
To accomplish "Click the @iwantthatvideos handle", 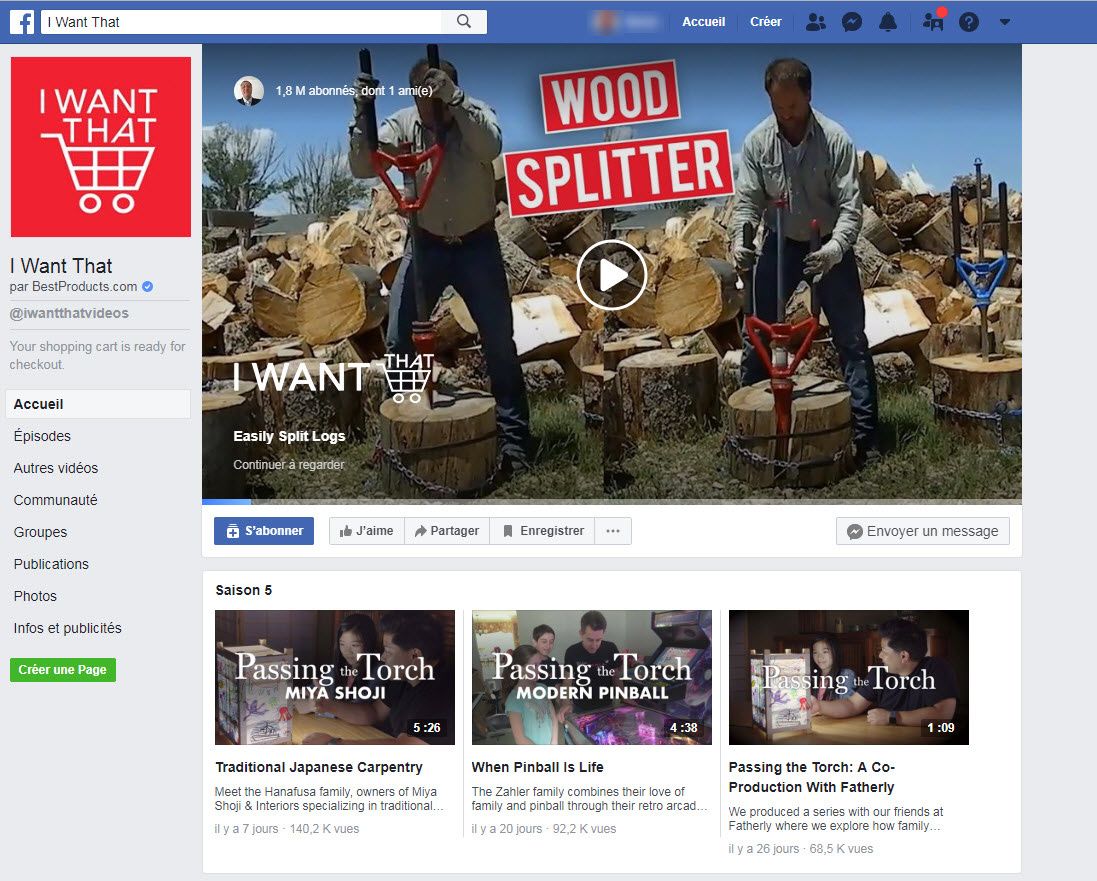I will (x=69, y=313).
